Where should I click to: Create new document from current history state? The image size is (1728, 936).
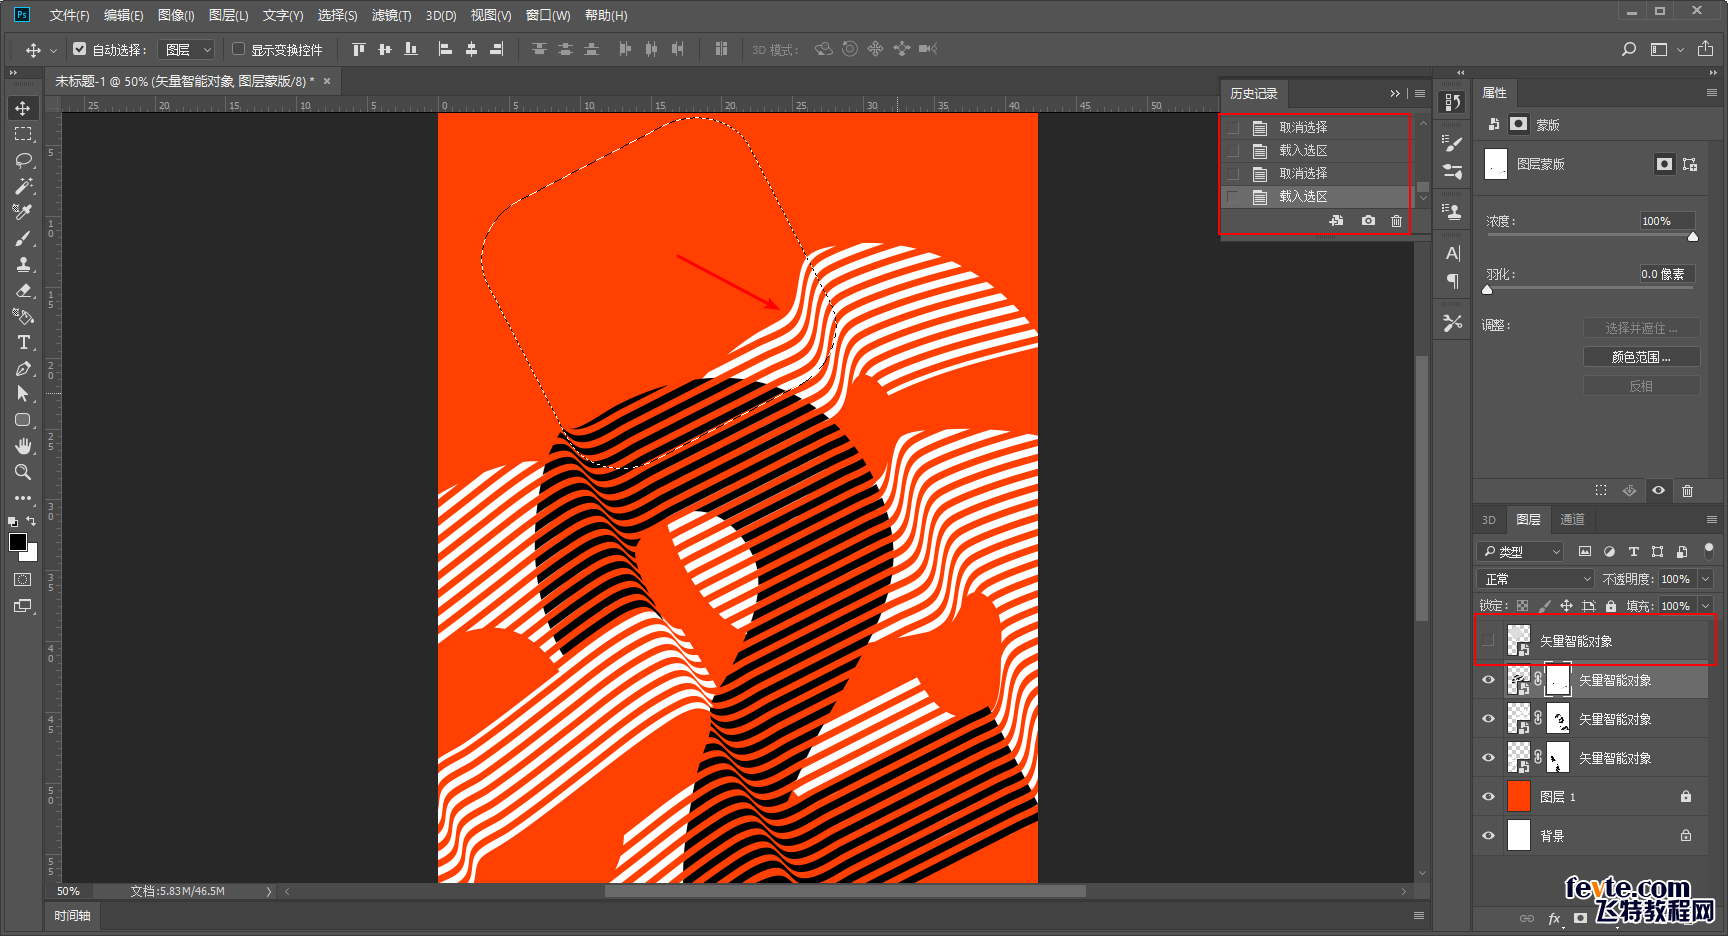(1336, 221)
